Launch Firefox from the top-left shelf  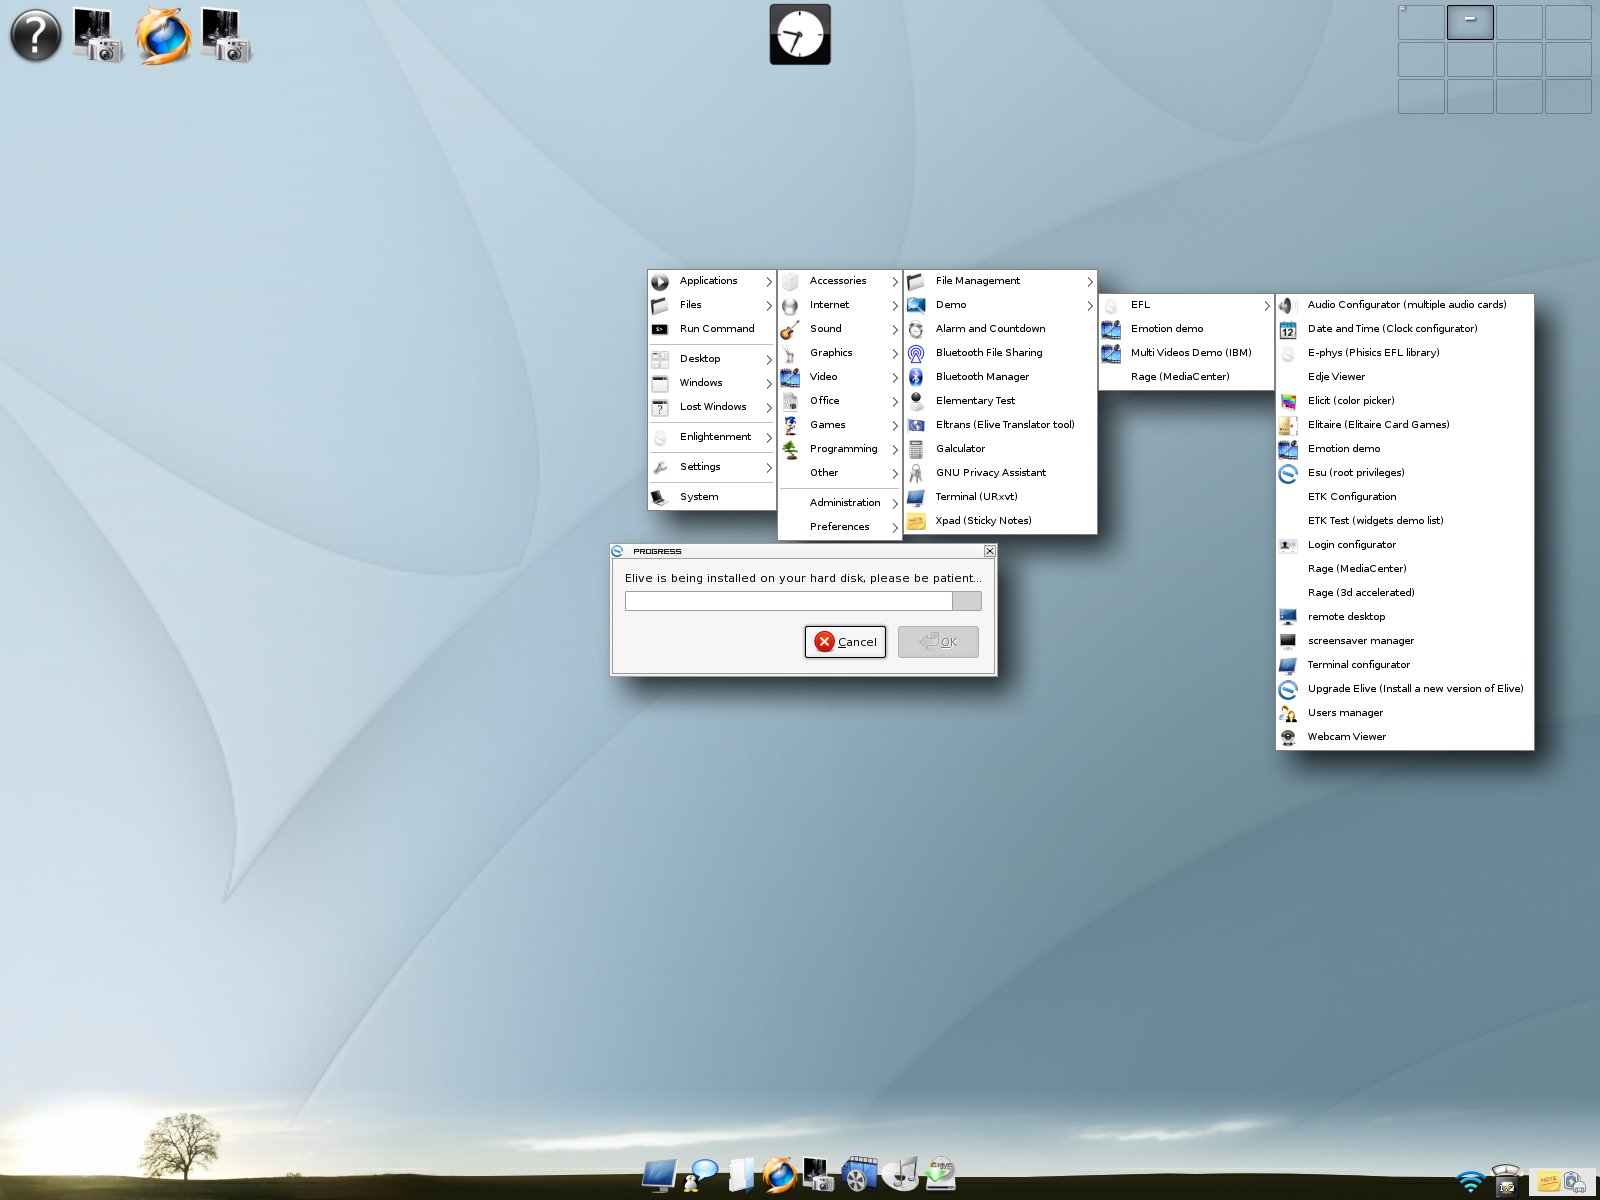[x=163, y=35]
